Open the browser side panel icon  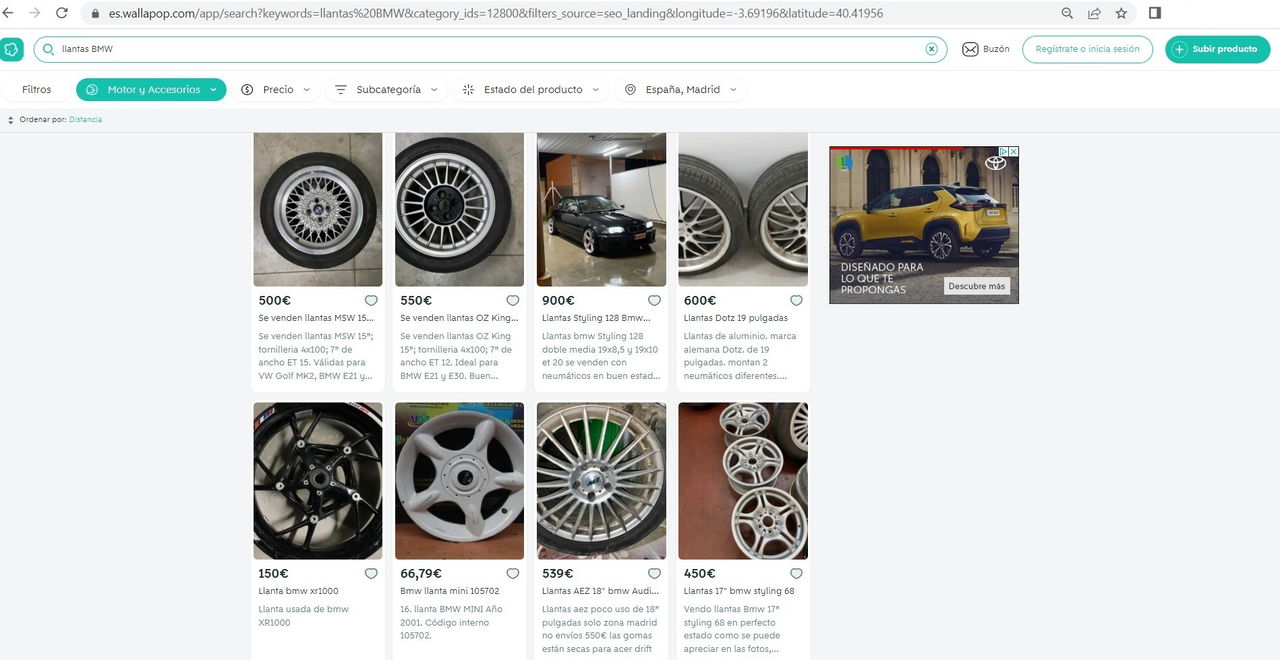[x=1155, y=14]
